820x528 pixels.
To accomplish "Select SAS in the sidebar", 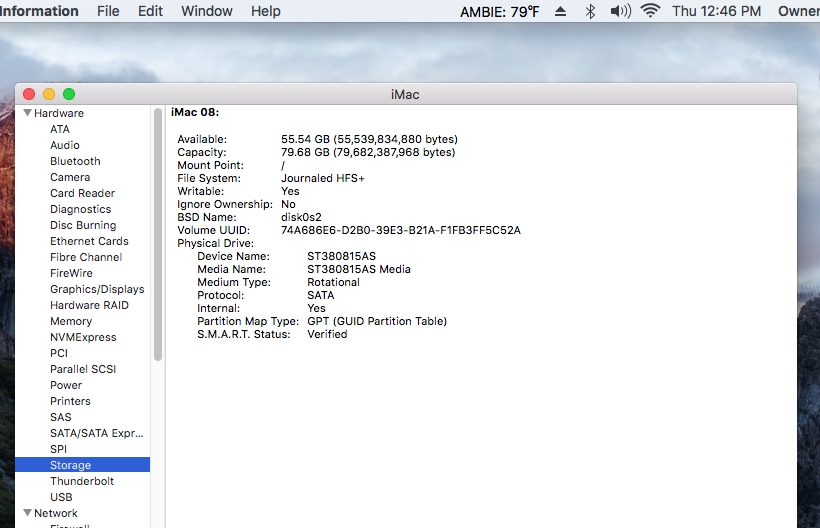I will (x=61, y=417).
